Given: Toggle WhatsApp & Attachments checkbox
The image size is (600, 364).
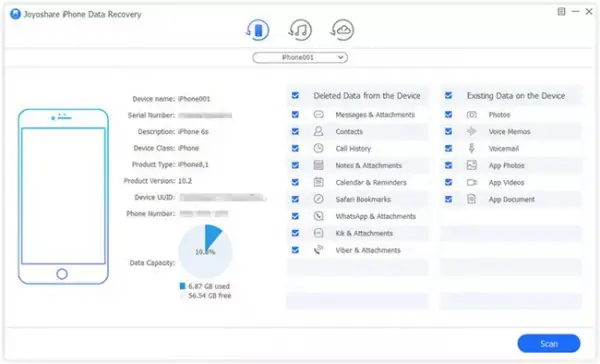Looking at the screenshot, I should click(295, 216).
